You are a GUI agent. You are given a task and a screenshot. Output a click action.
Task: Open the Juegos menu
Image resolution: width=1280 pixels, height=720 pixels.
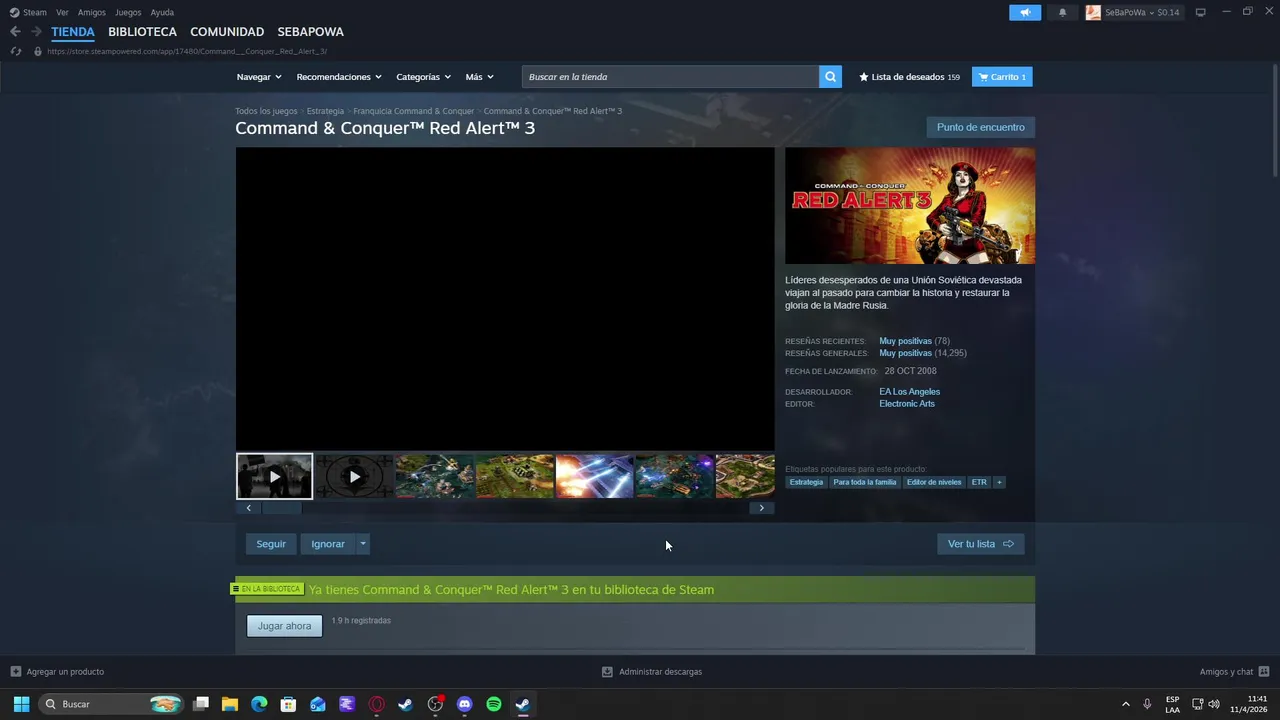[x=128, y=12]
